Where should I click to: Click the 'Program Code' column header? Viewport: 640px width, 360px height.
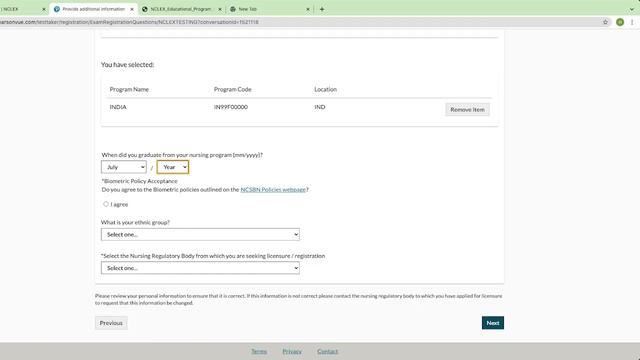pos(233,89)
